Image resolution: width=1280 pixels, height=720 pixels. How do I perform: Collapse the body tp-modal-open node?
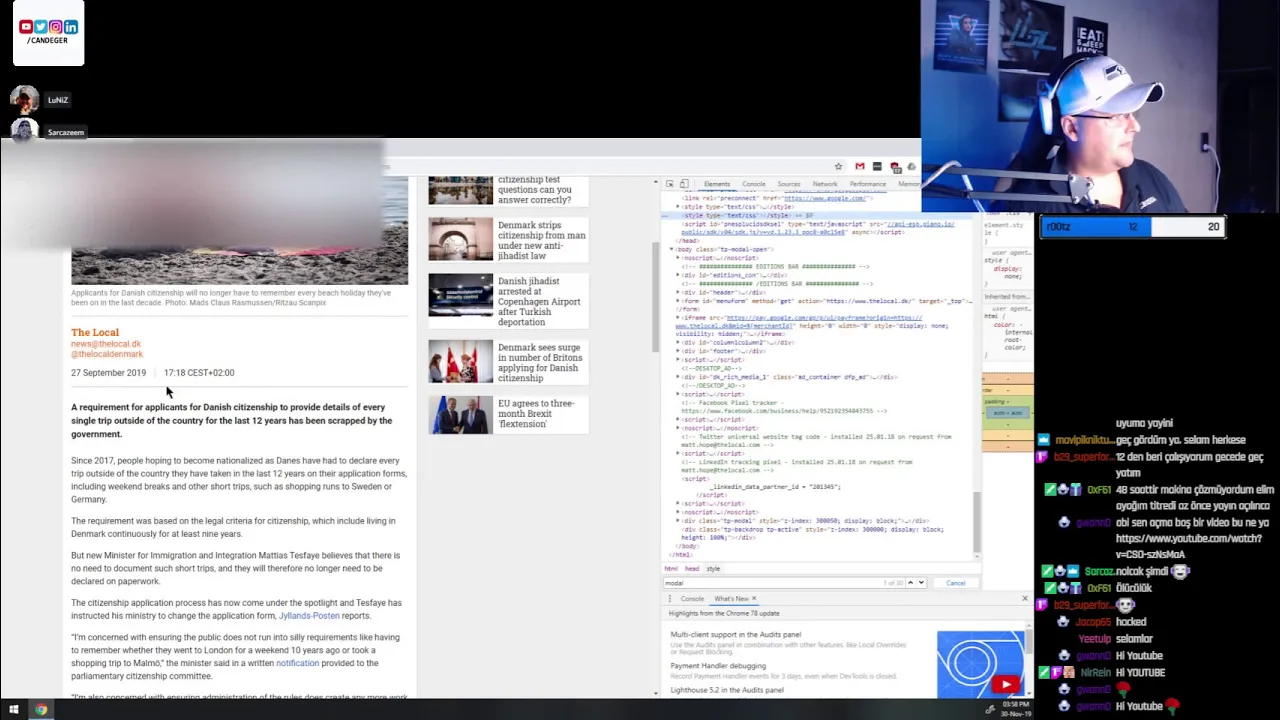click(672, 249)
